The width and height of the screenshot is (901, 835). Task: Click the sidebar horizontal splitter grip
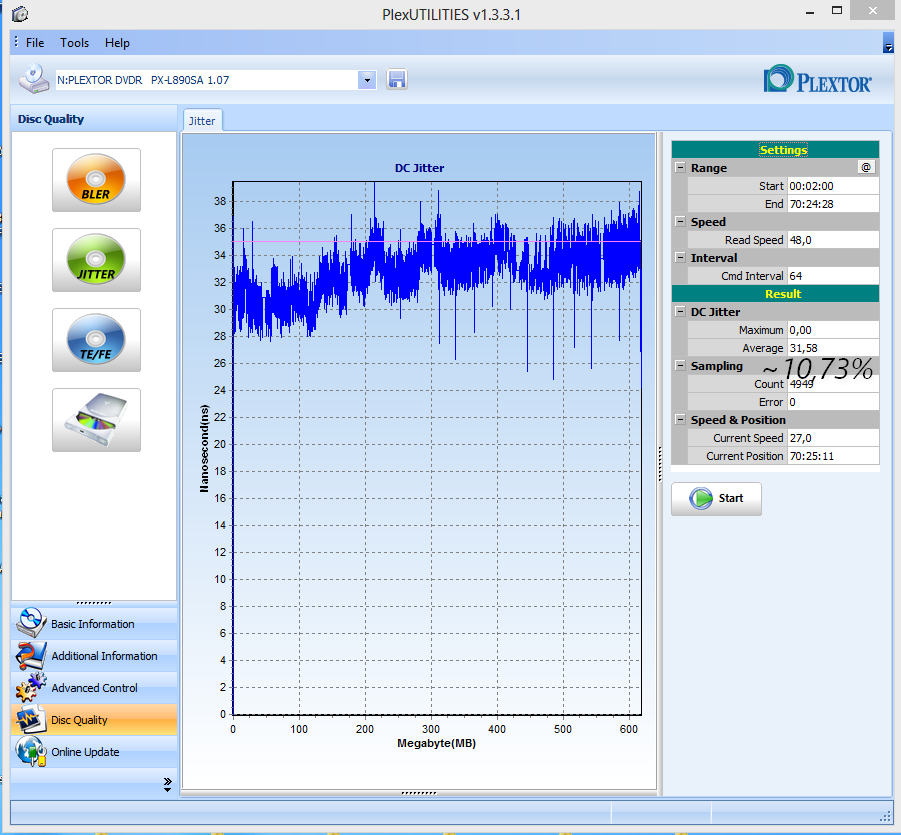click(94, 603)
